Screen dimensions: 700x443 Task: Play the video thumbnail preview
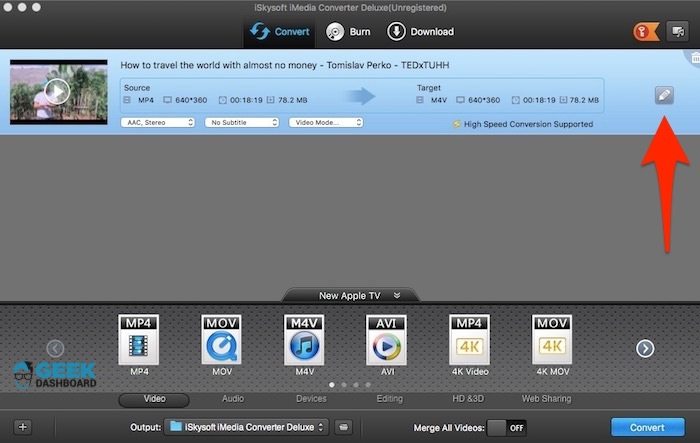[57, 92]
